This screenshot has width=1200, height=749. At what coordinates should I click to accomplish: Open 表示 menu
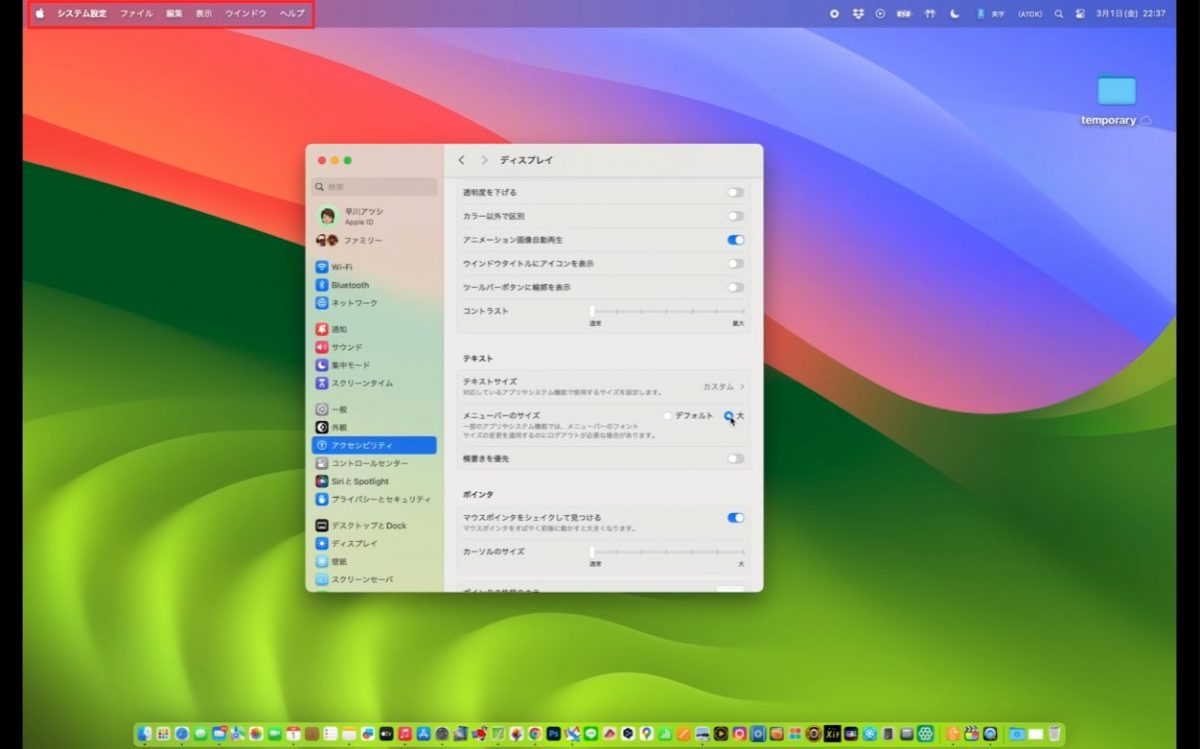204,14
